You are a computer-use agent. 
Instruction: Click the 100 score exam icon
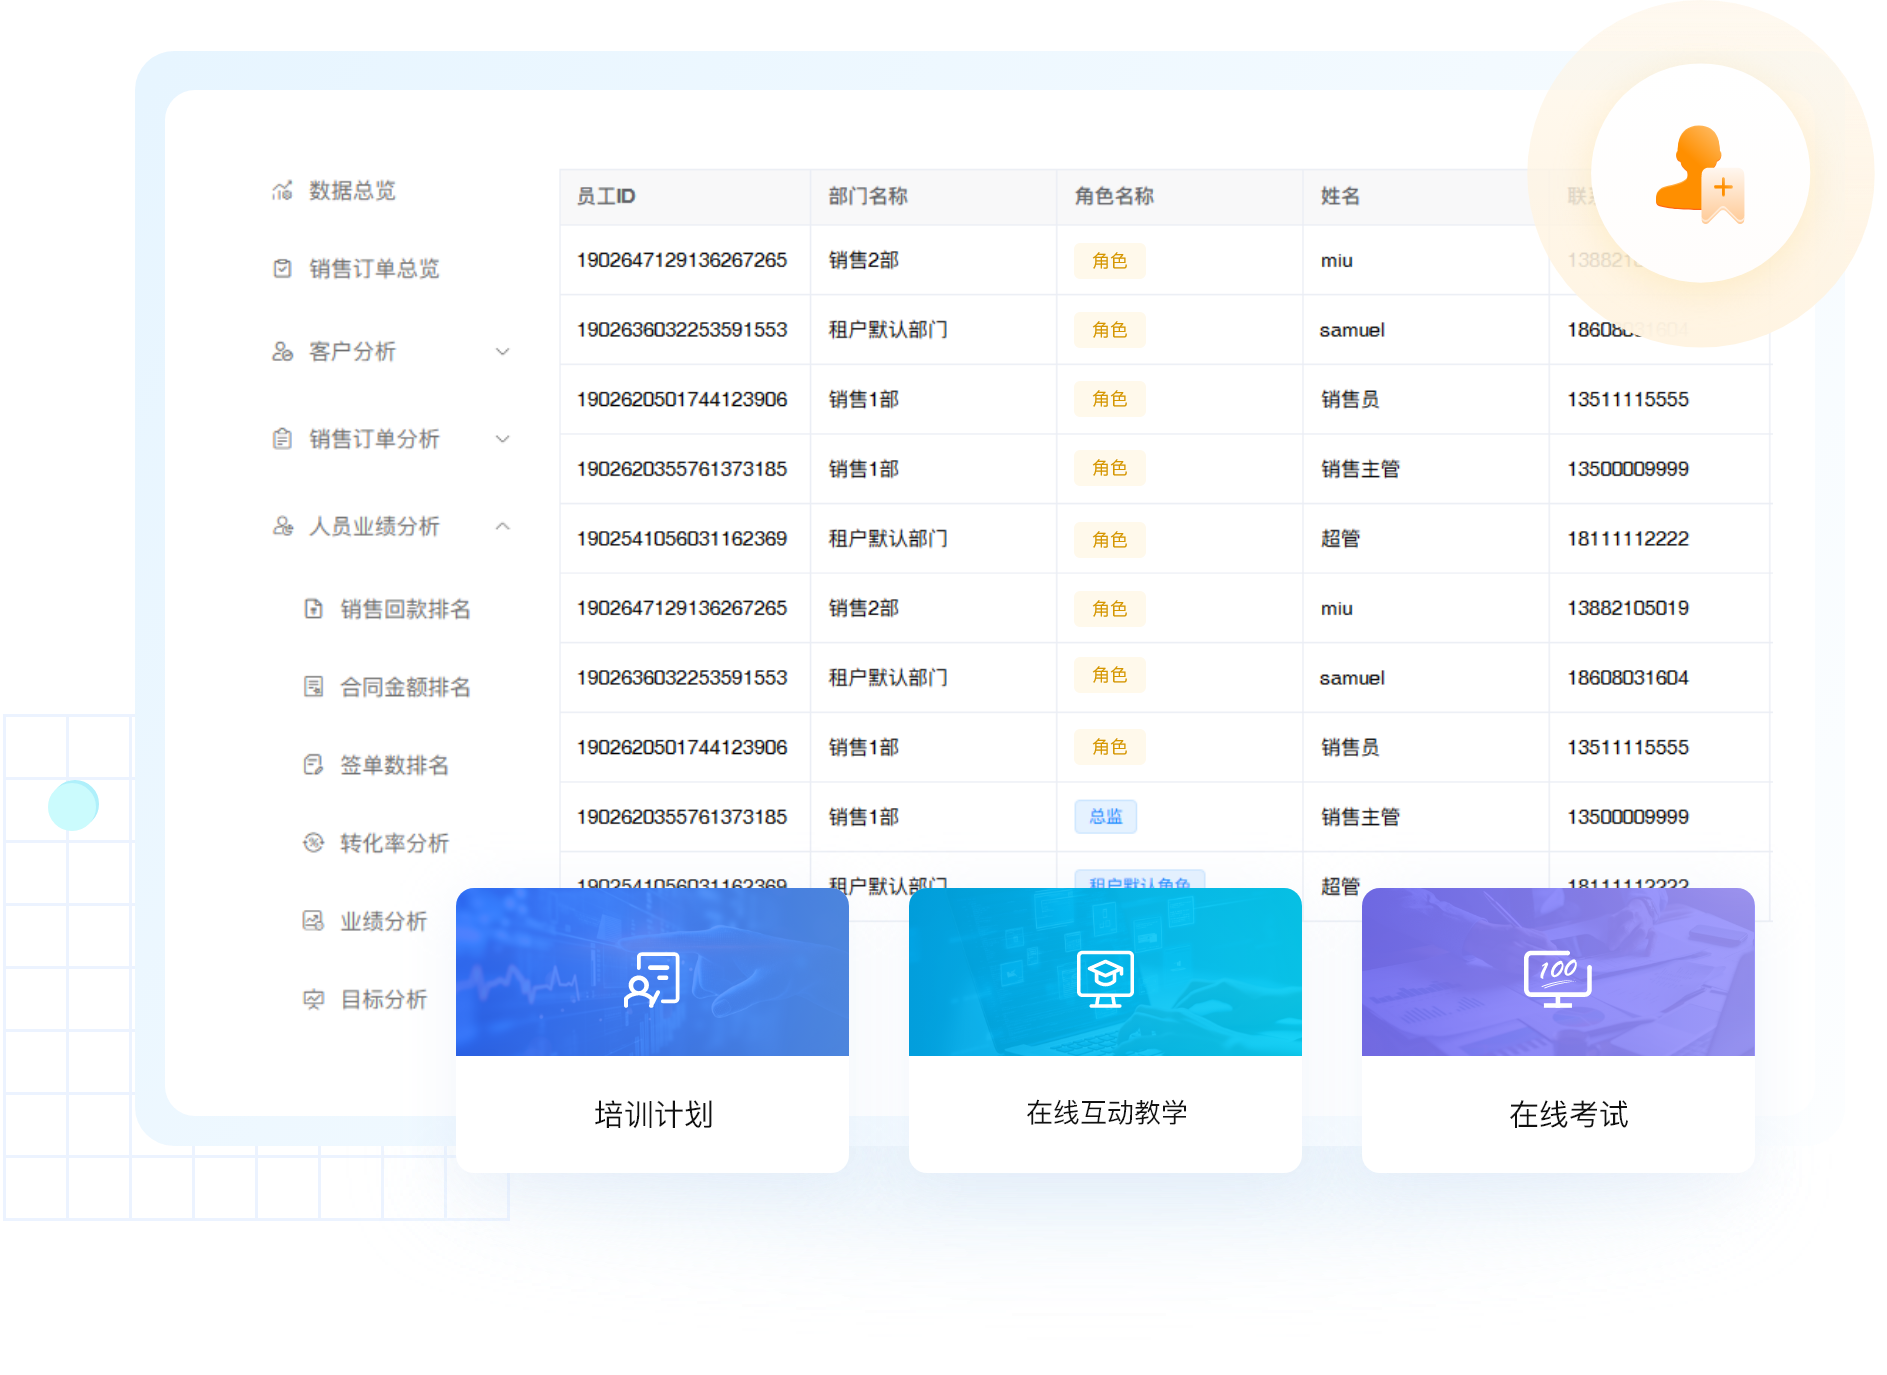click(x=1557, y=977)
